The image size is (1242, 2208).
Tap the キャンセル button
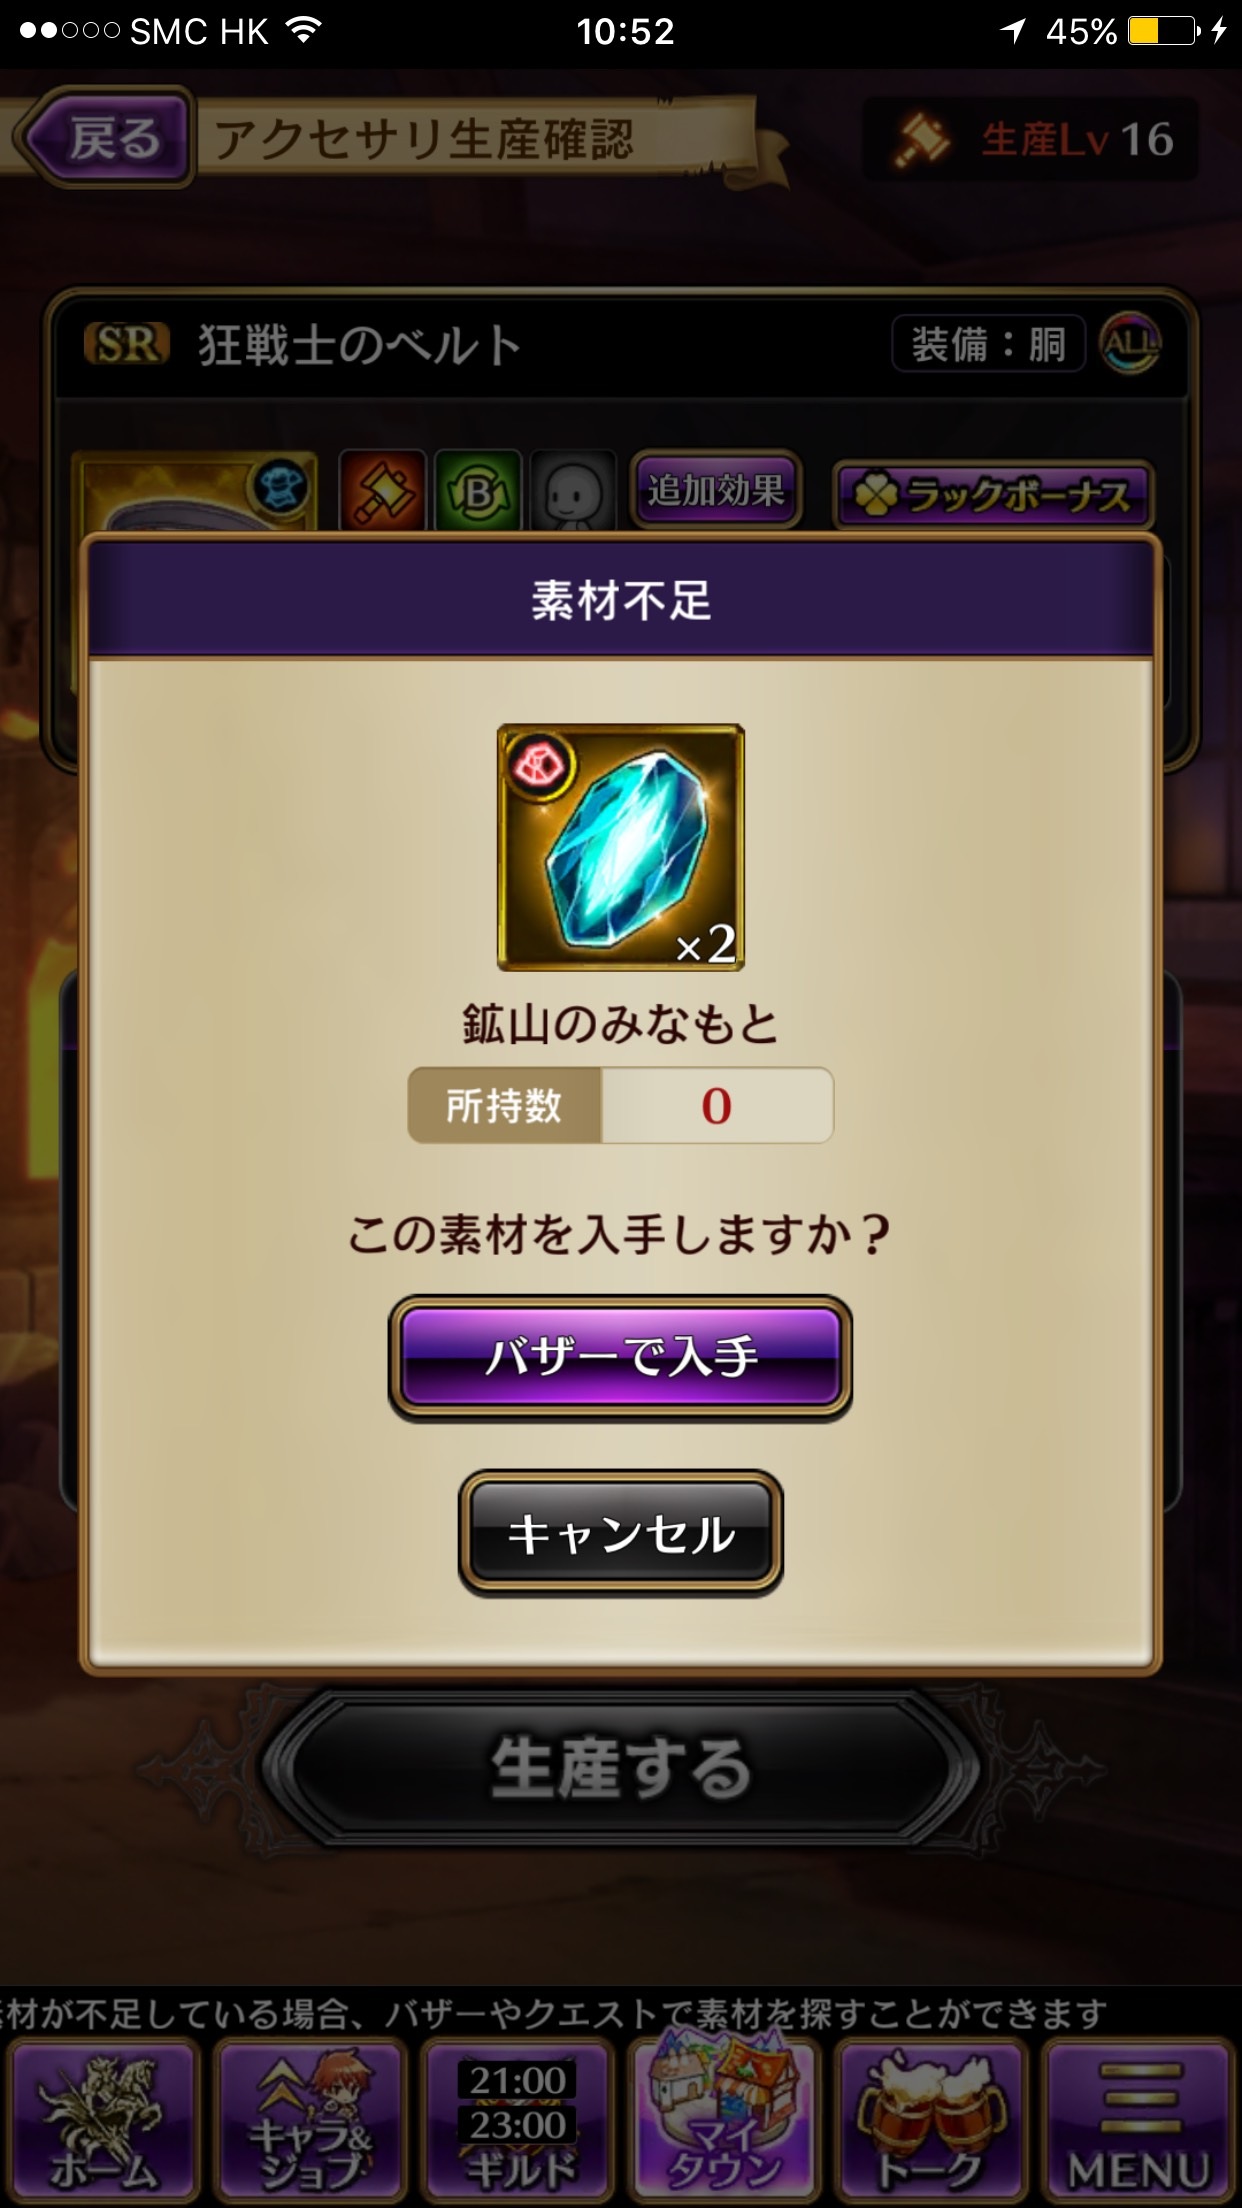coord(620,1532)
